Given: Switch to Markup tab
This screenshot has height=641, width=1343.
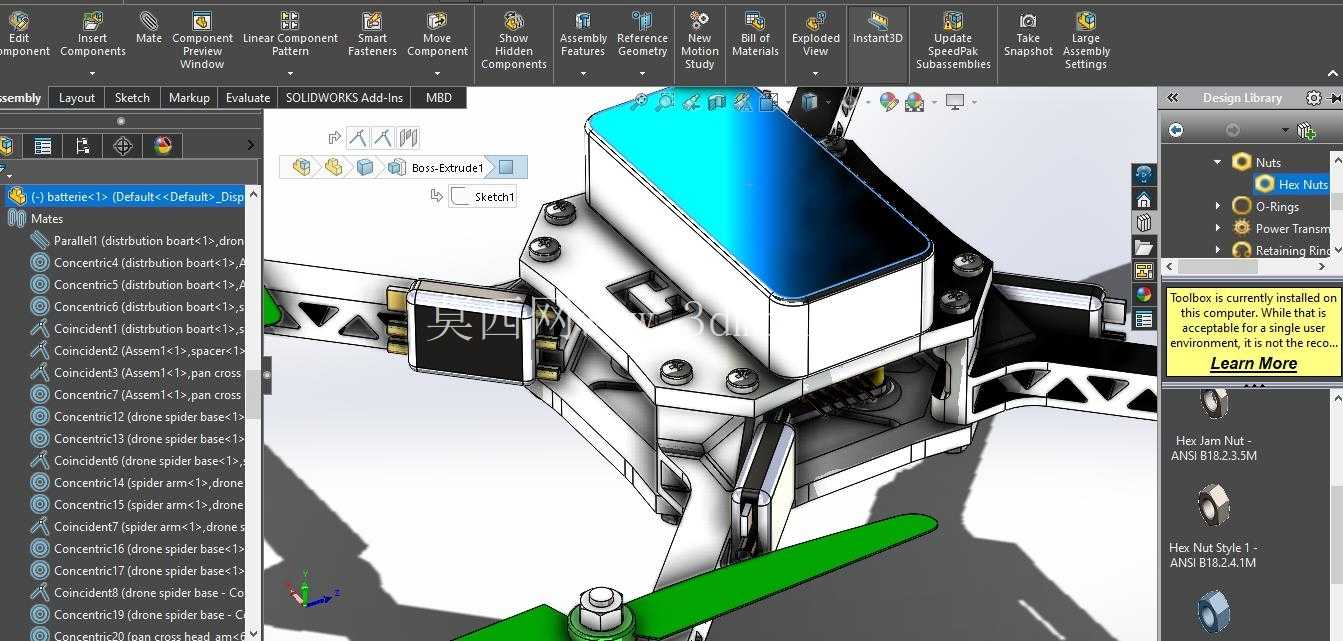Looking at the screenshot, I should point(189,97).
